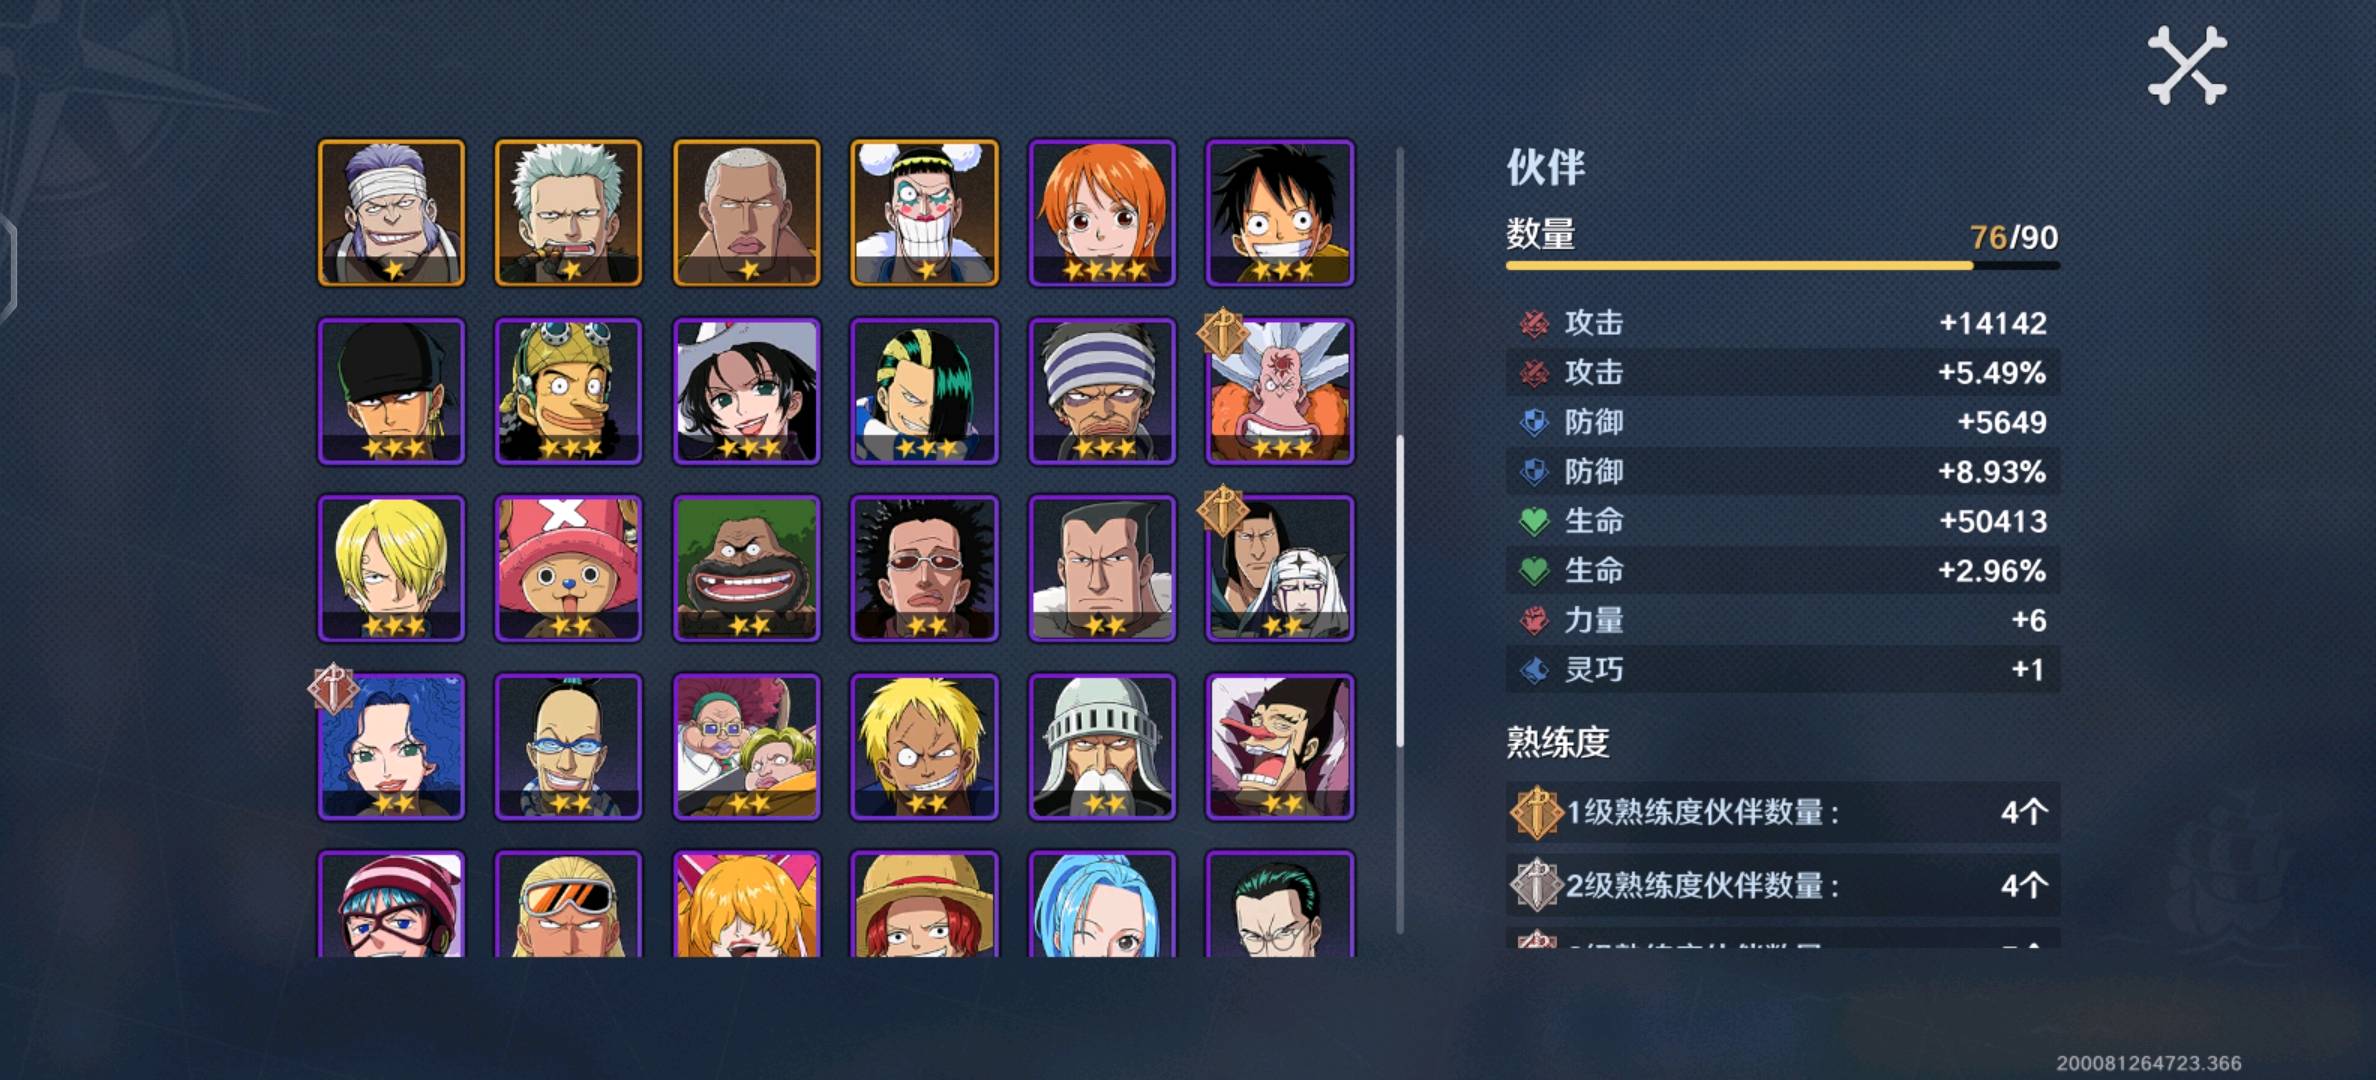Select the Luffy partner portrait

click(1280, 213)
